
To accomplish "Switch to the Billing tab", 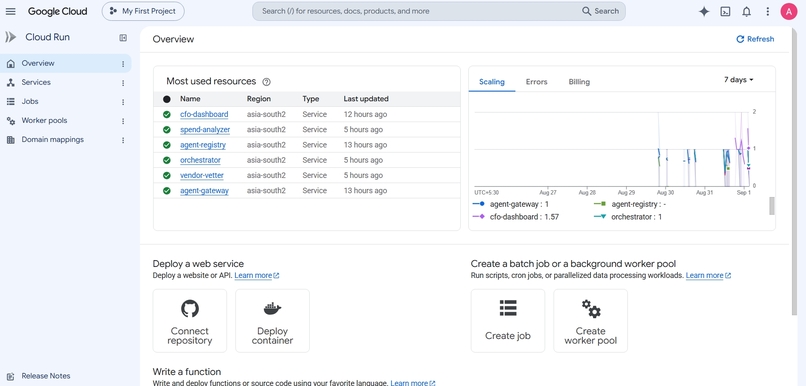I will point(579,82).
